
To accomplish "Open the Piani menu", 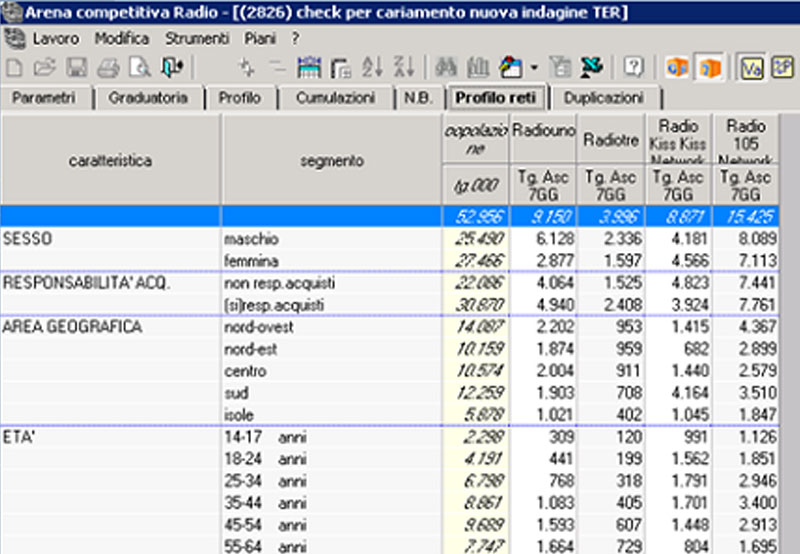I will [260, 39].
